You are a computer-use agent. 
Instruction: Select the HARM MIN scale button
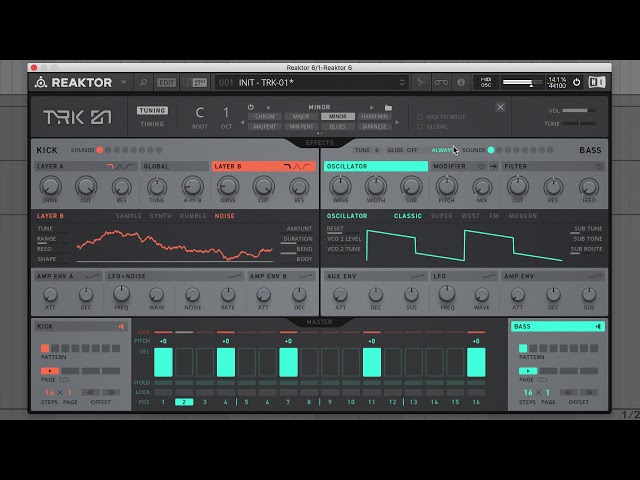coord(374,117)
